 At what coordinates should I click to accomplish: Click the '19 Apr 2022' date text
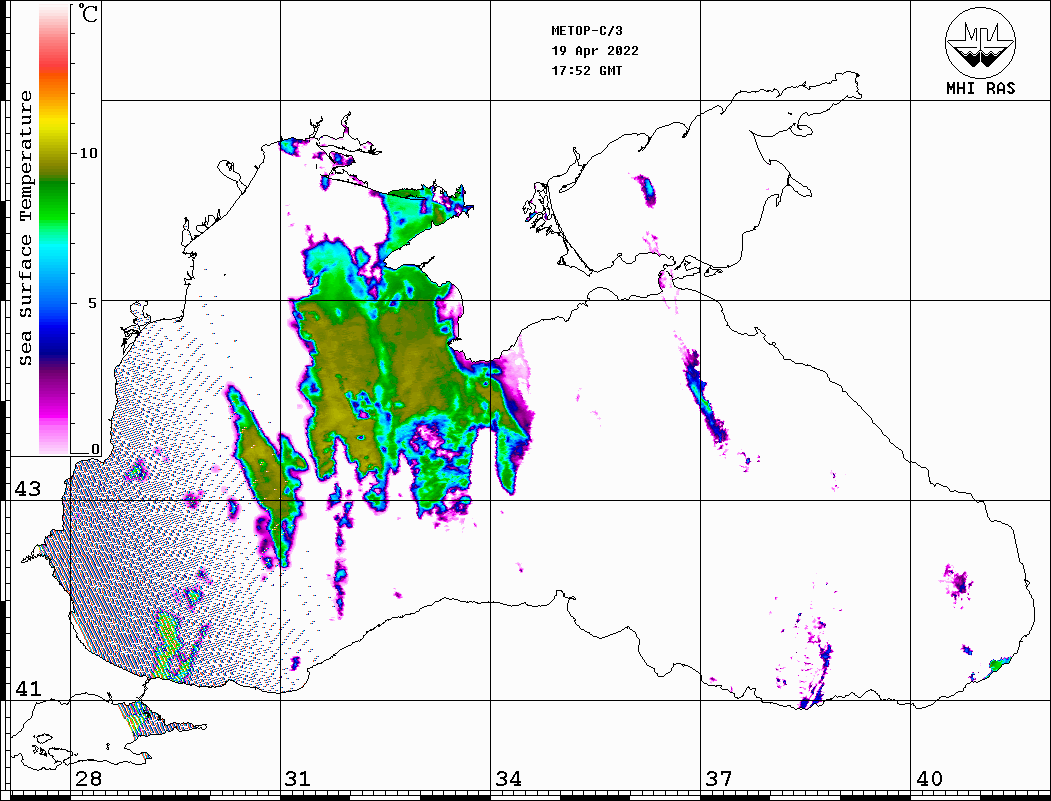(x=595, y=51)
